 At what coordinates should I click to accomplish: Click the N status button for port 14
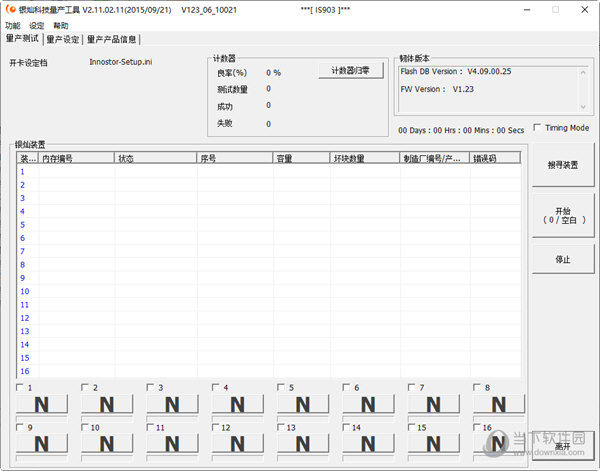tap(368, 444)
